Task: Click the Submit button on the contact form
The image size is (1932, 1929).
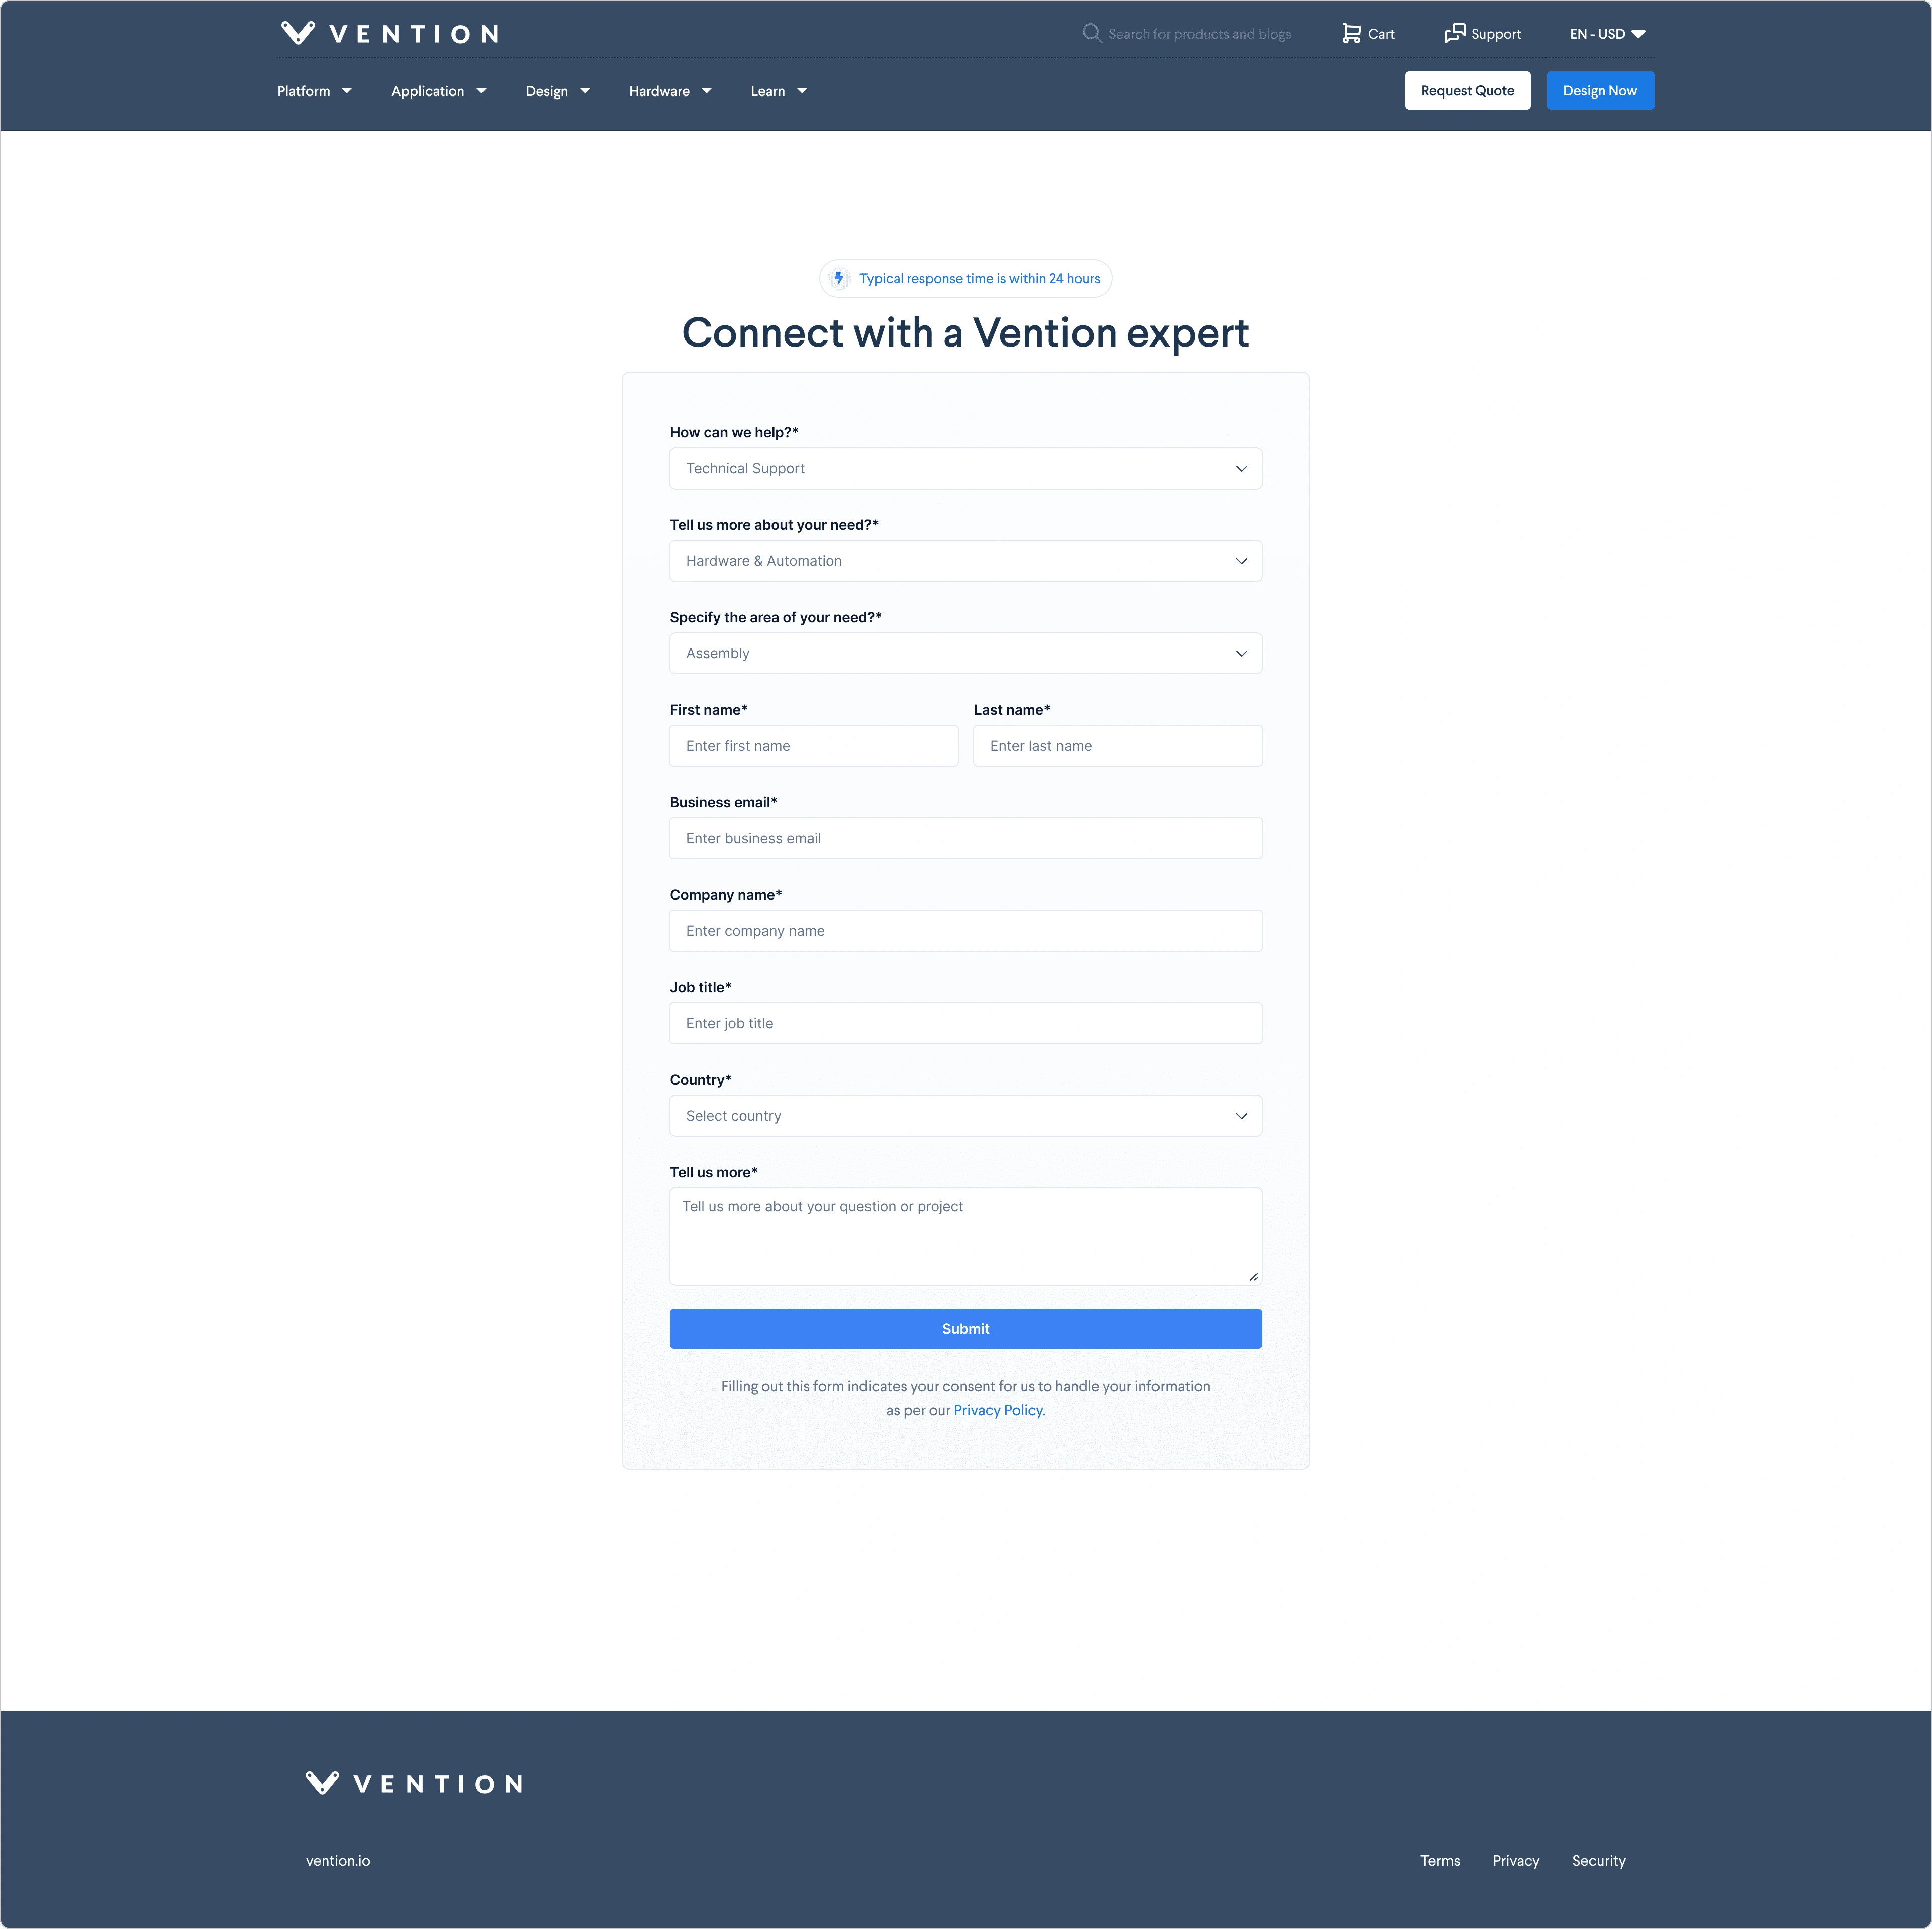Action: [966, 1328]
